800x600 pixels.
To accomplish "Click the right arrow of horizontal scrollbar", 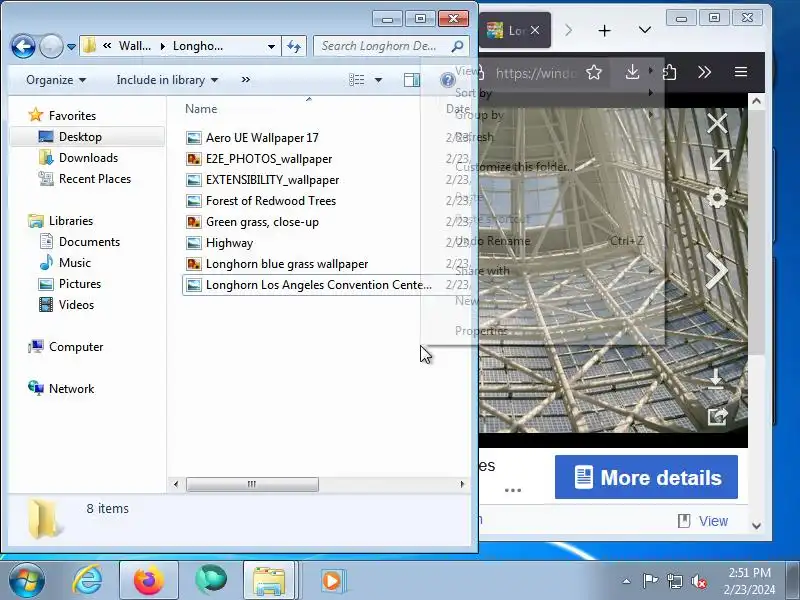I will [x=462, y=484].
